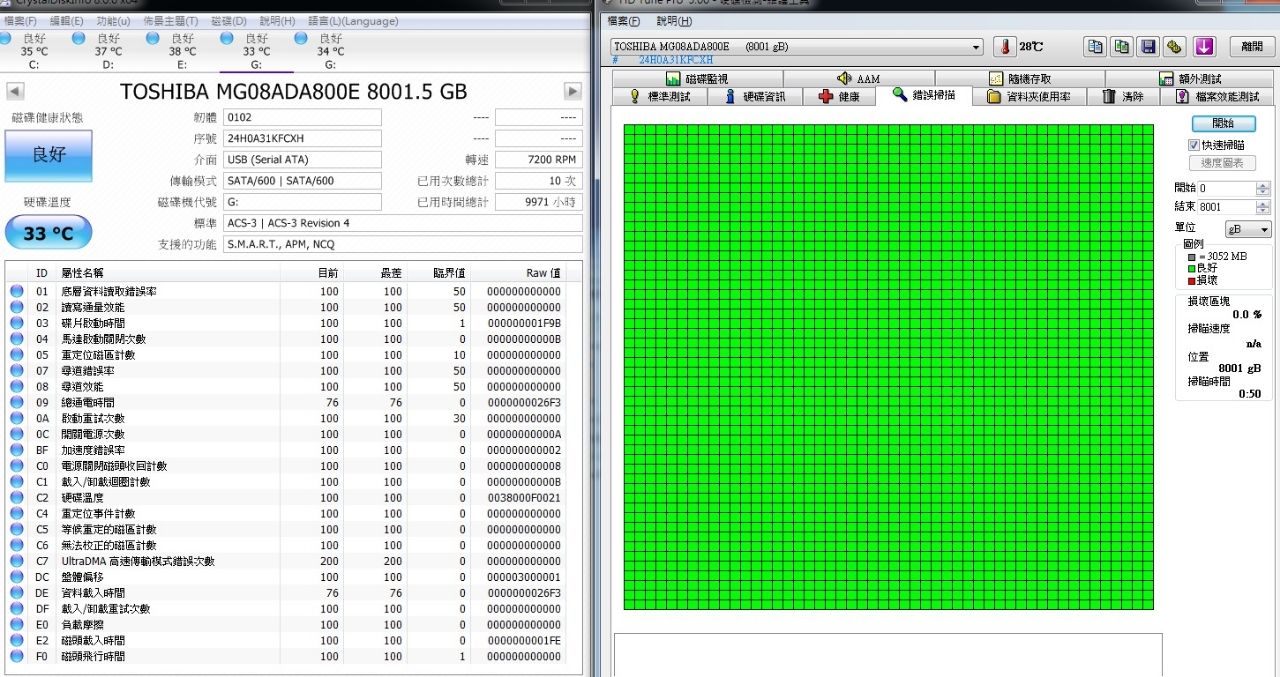Open HD Tune options gear icon
Image resolution: width=1280 pixels, height=677 pixels.
(x=1175, y=47)
